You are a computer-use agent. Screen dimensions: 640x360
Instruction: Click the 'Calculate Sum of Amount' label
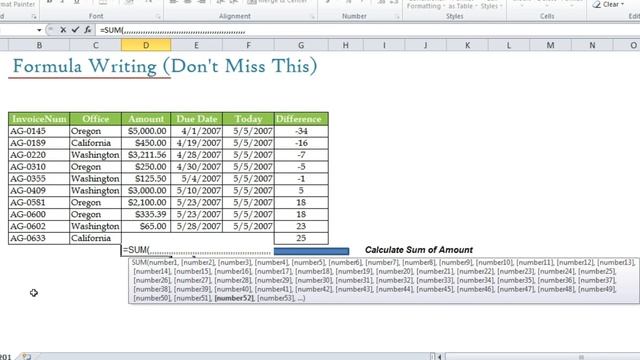click(419, 250)
